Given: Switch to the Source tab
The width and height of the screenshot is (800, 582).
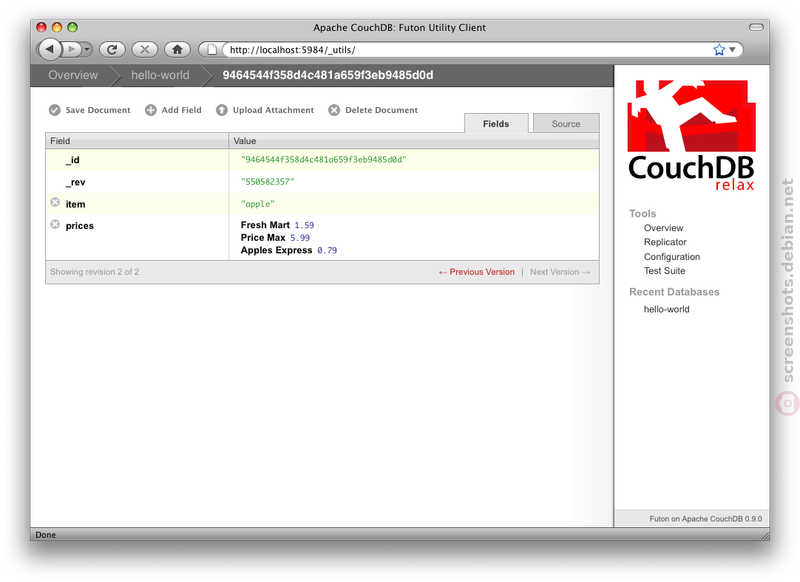Looking at the screenshot, I should pos(566,123).
